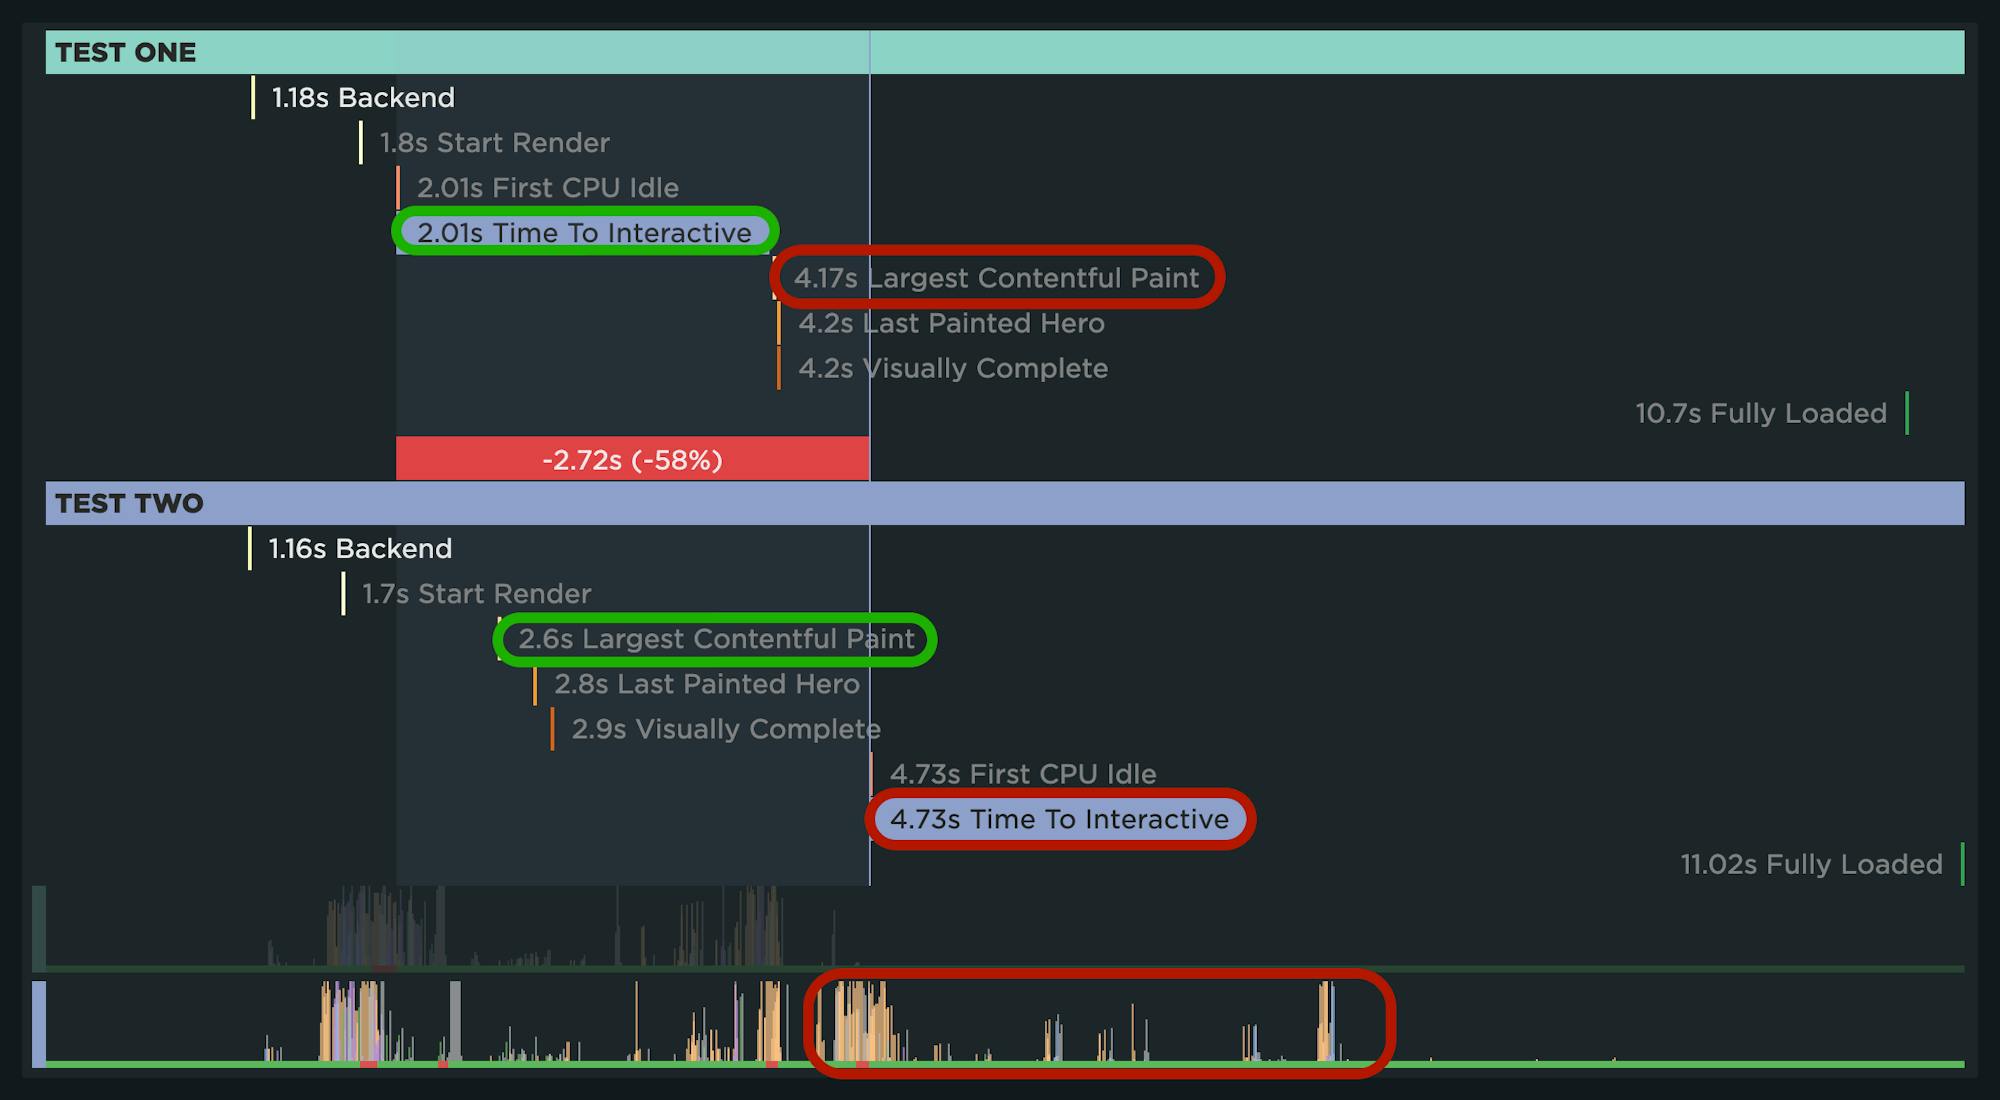
Task: Select the 2.6s Largest Contentful Paint marker
Action: (x=716, y=639)
